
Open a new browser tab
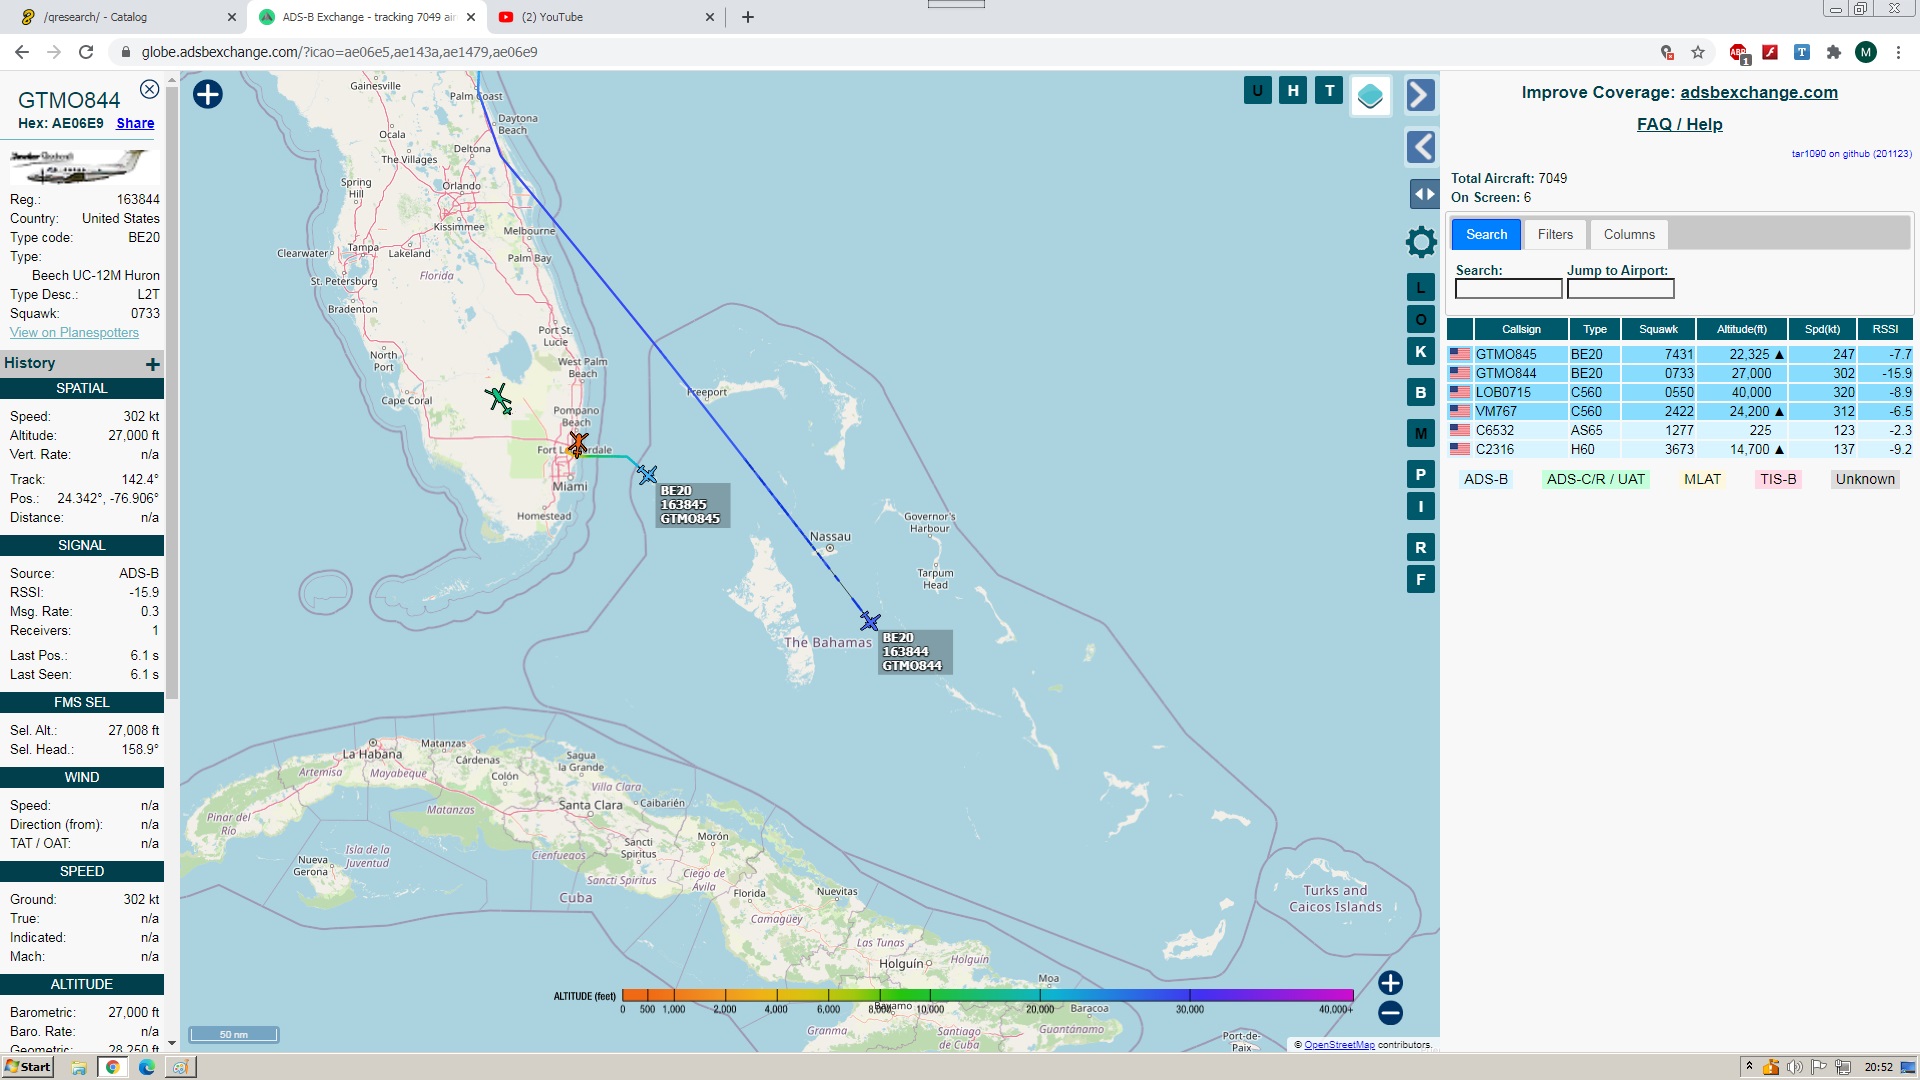click(747, 17)
